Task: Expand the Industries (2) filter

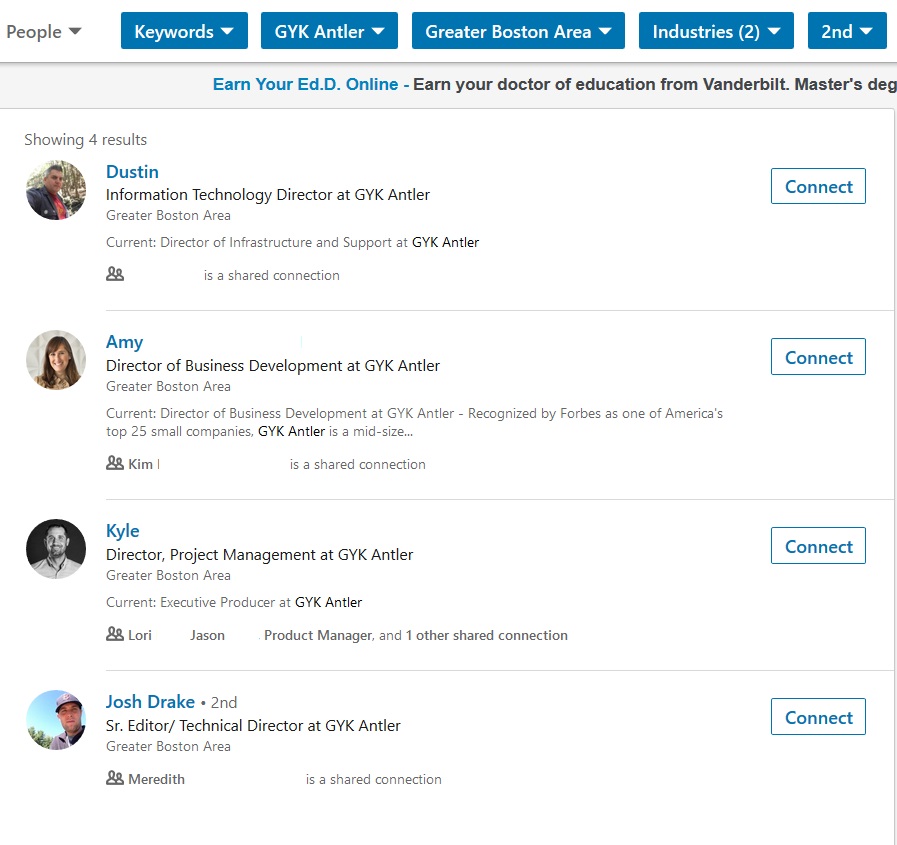Action: 716,32
